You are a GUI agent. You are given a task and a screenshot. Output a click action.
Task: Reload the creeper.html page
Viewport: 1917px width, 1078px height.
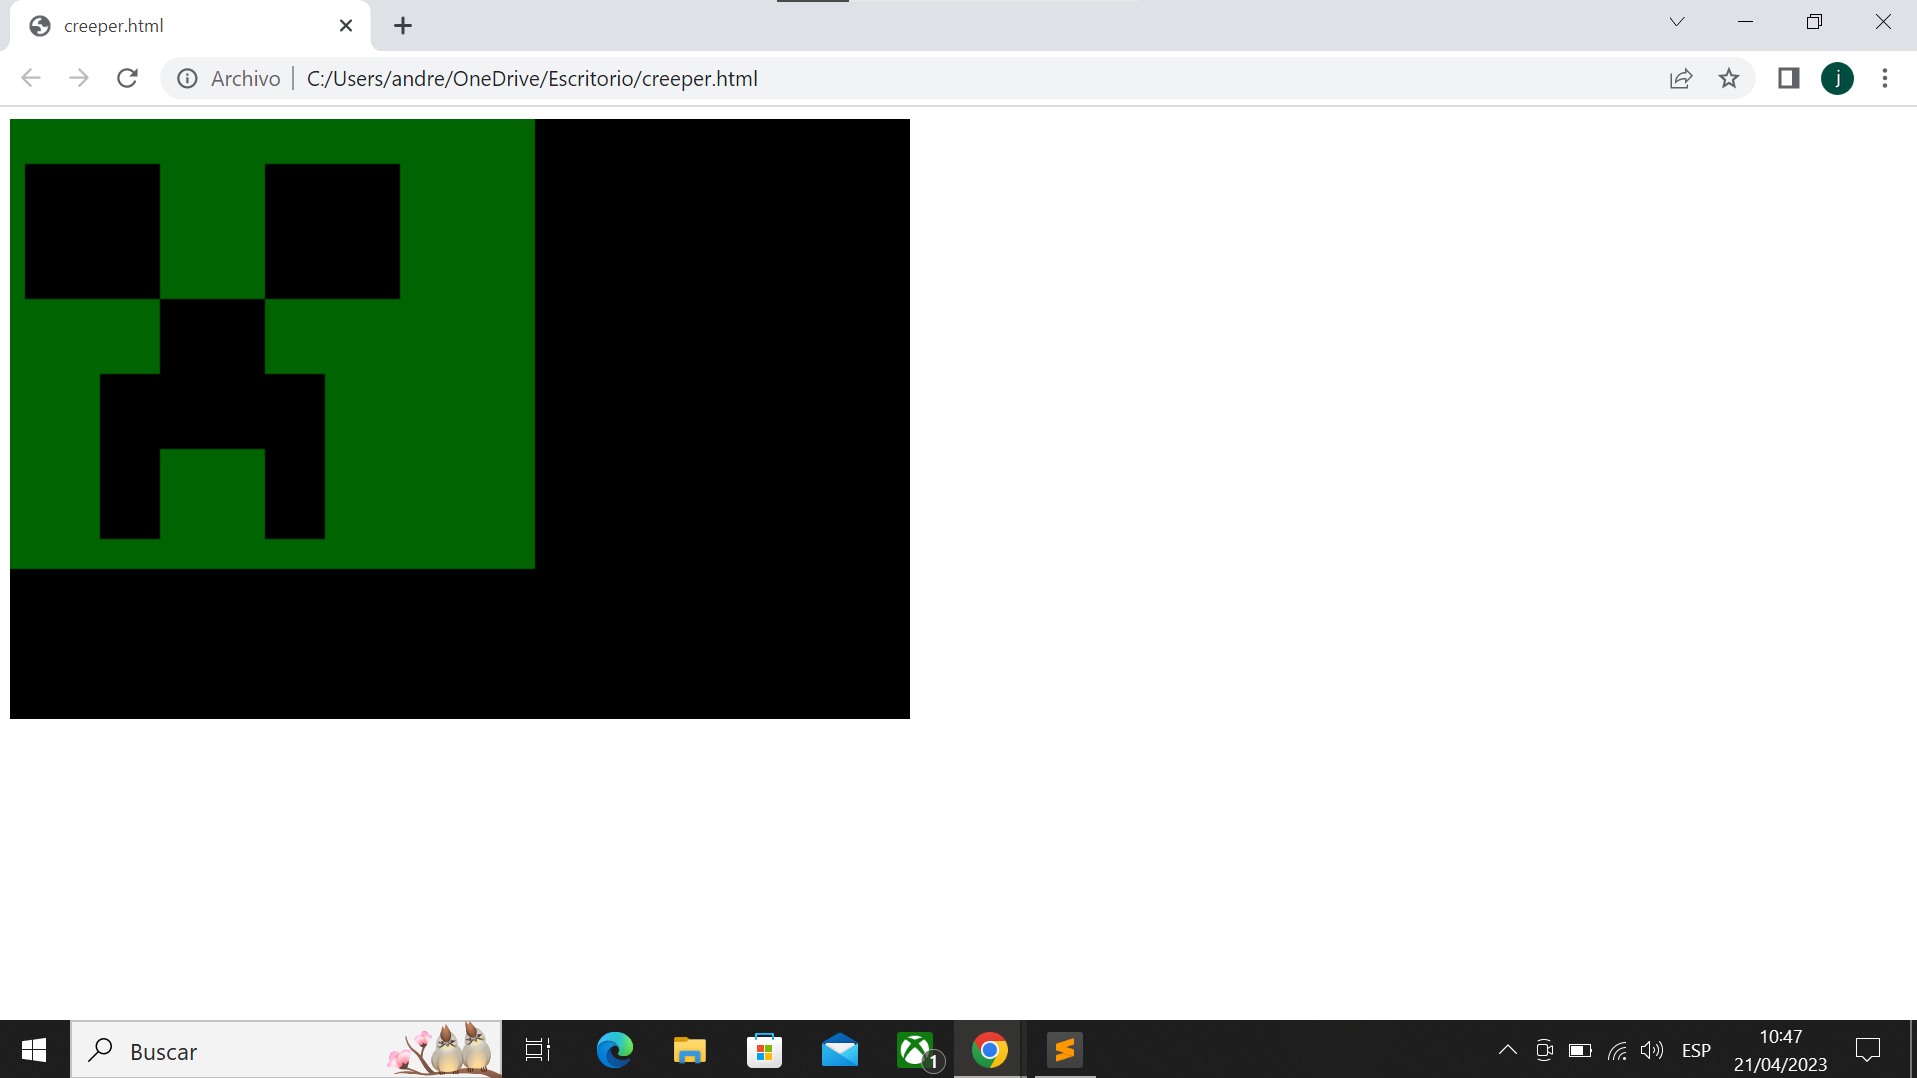click(127, 78)
